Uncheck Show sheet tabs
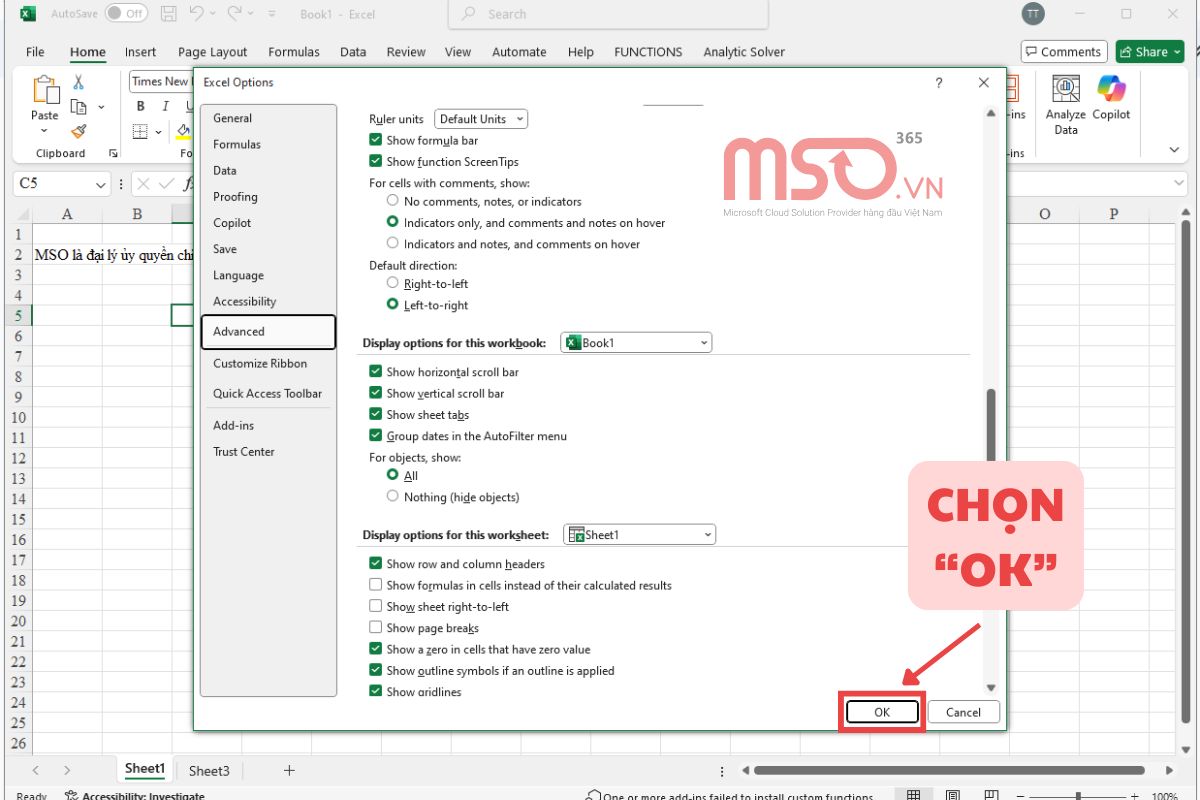1200x800 pixels. (x=376, y=414)
